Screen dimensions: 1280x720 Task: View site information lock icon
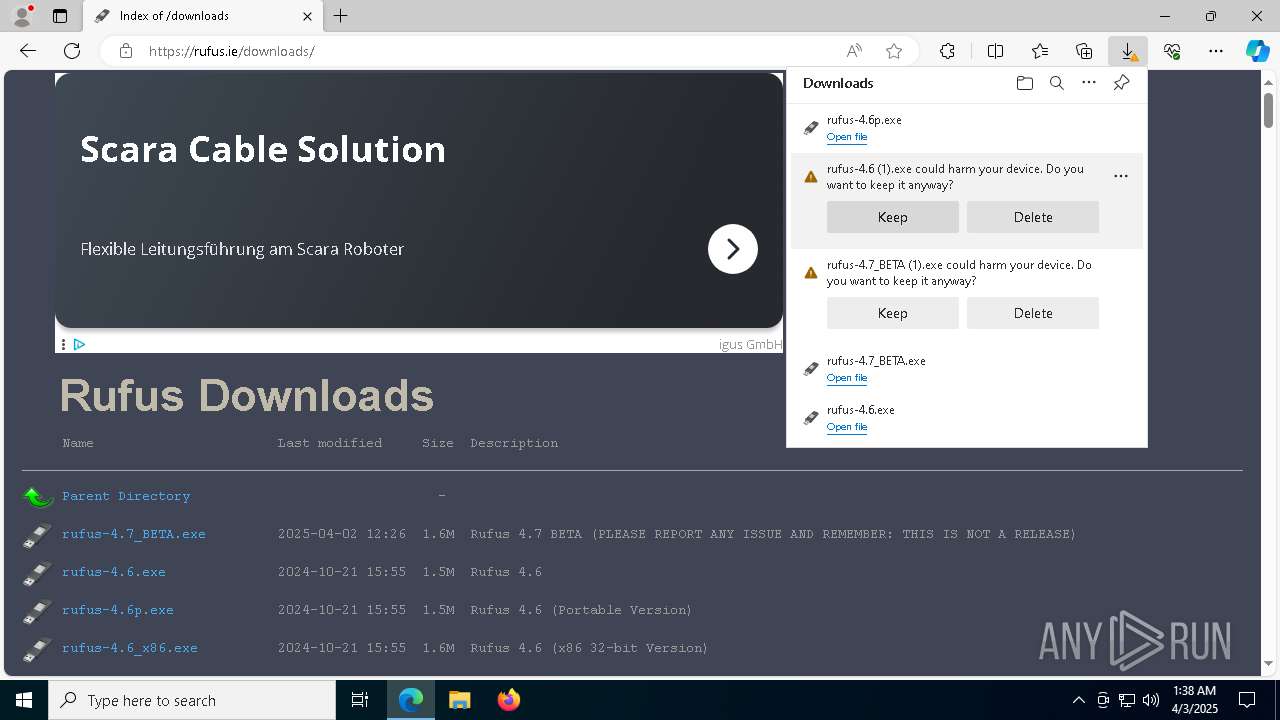(126, 51)
